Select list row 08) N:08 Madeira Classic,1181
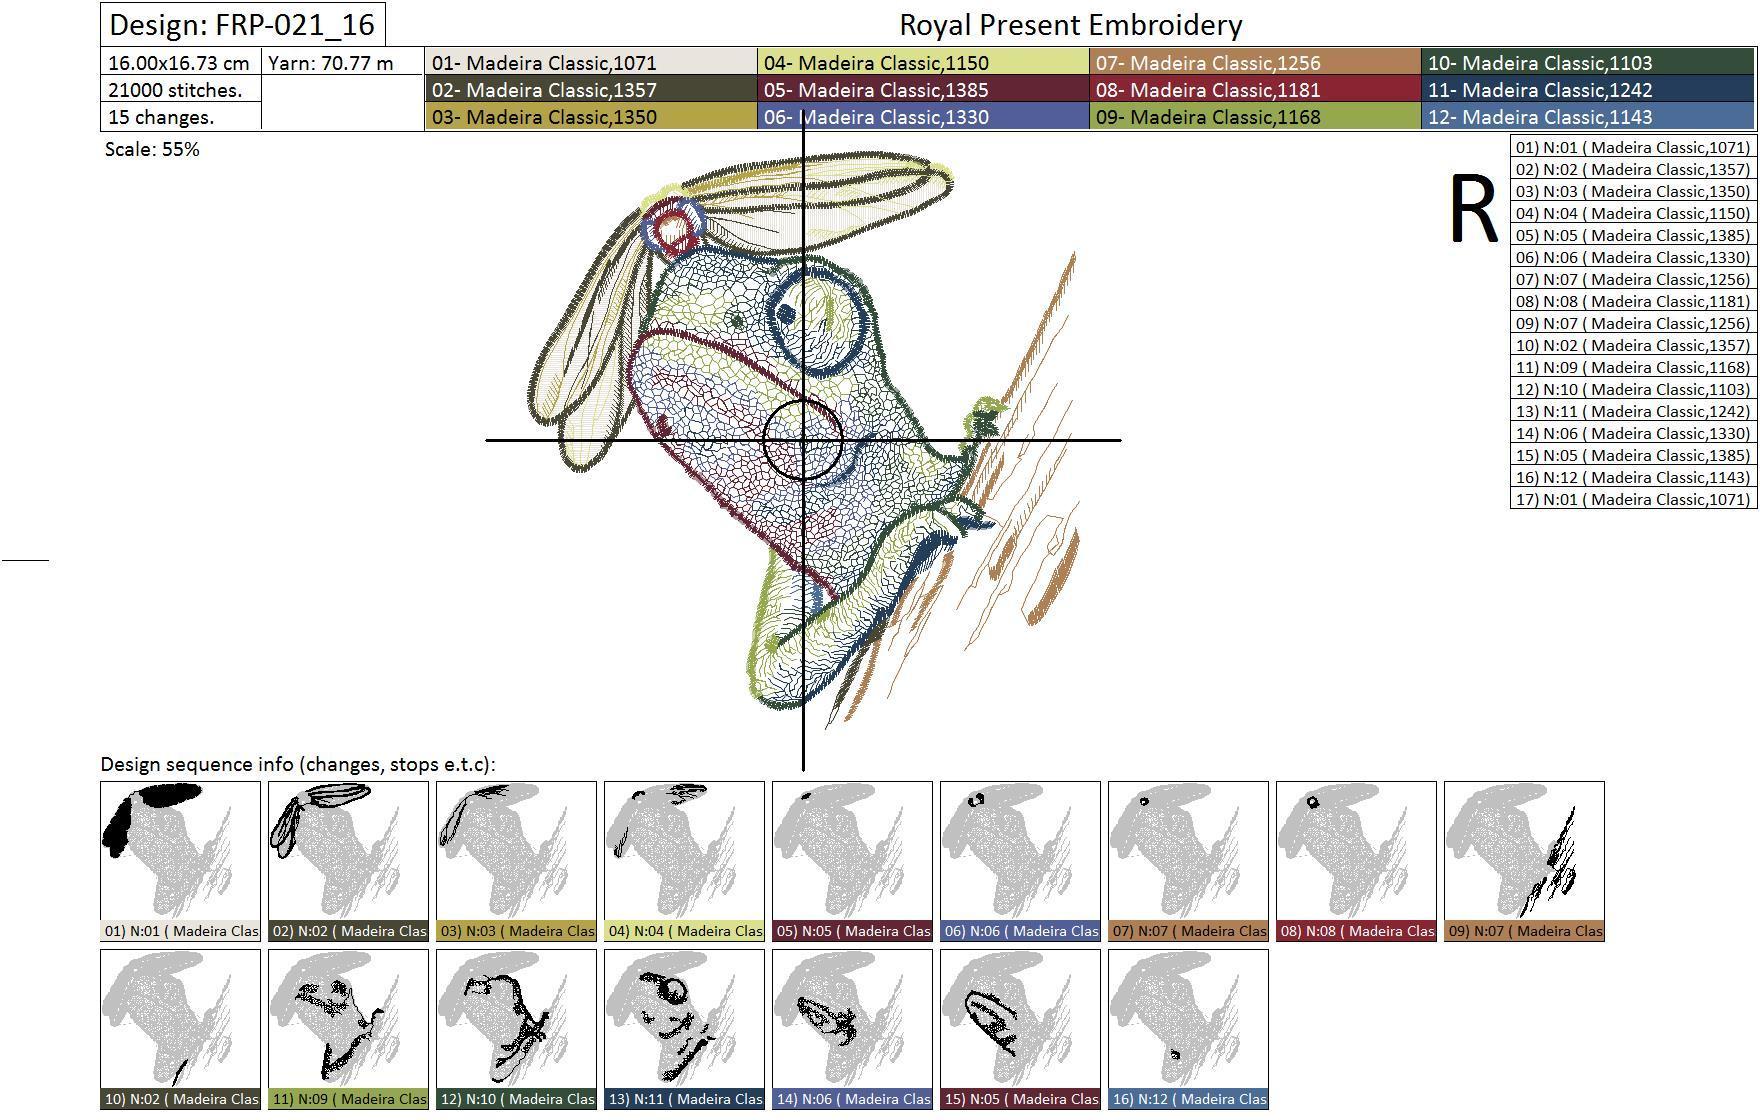 pos(1633,301)
